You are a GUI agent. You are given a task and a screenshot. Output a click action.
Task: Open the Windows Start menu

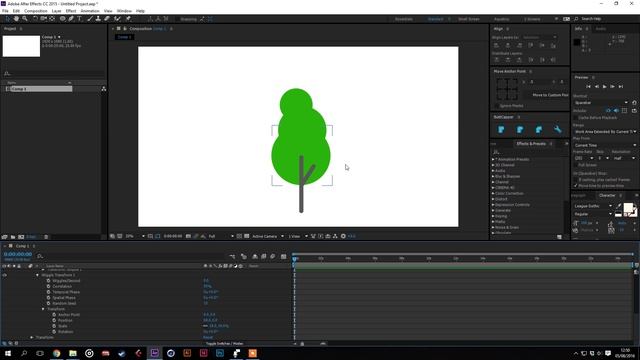click(x=8, y=353)
